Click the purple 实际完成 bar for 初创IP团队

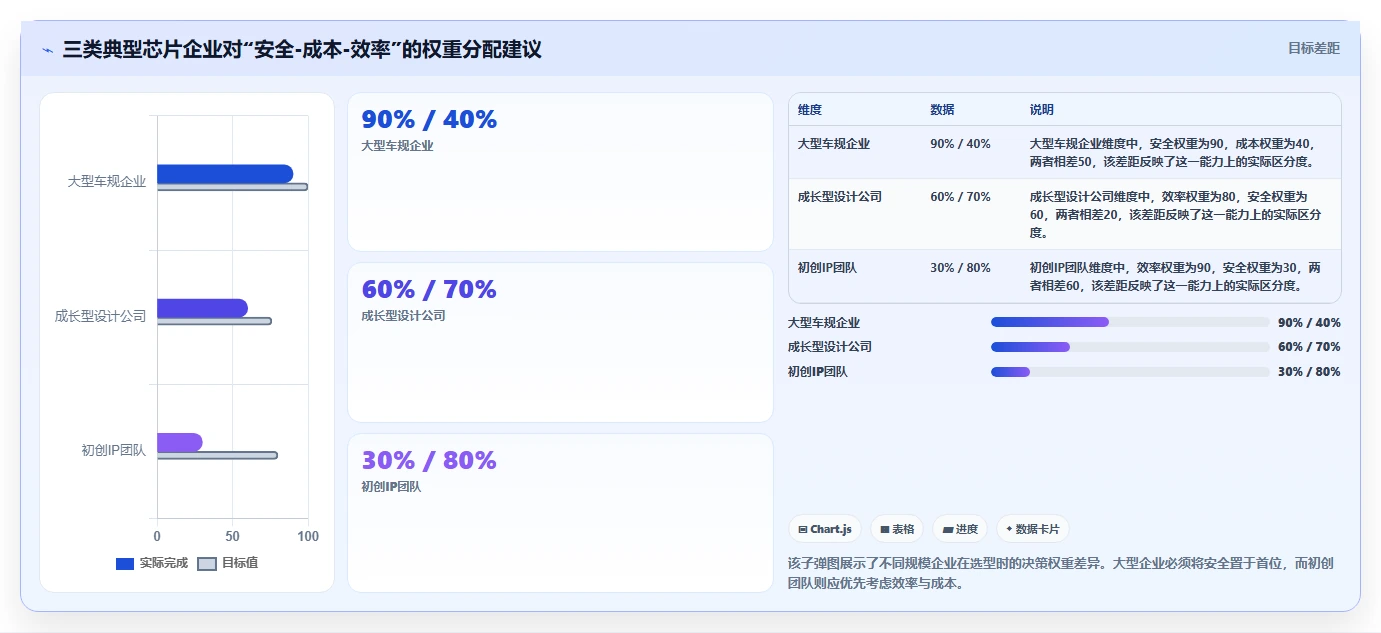coord(180,442)
